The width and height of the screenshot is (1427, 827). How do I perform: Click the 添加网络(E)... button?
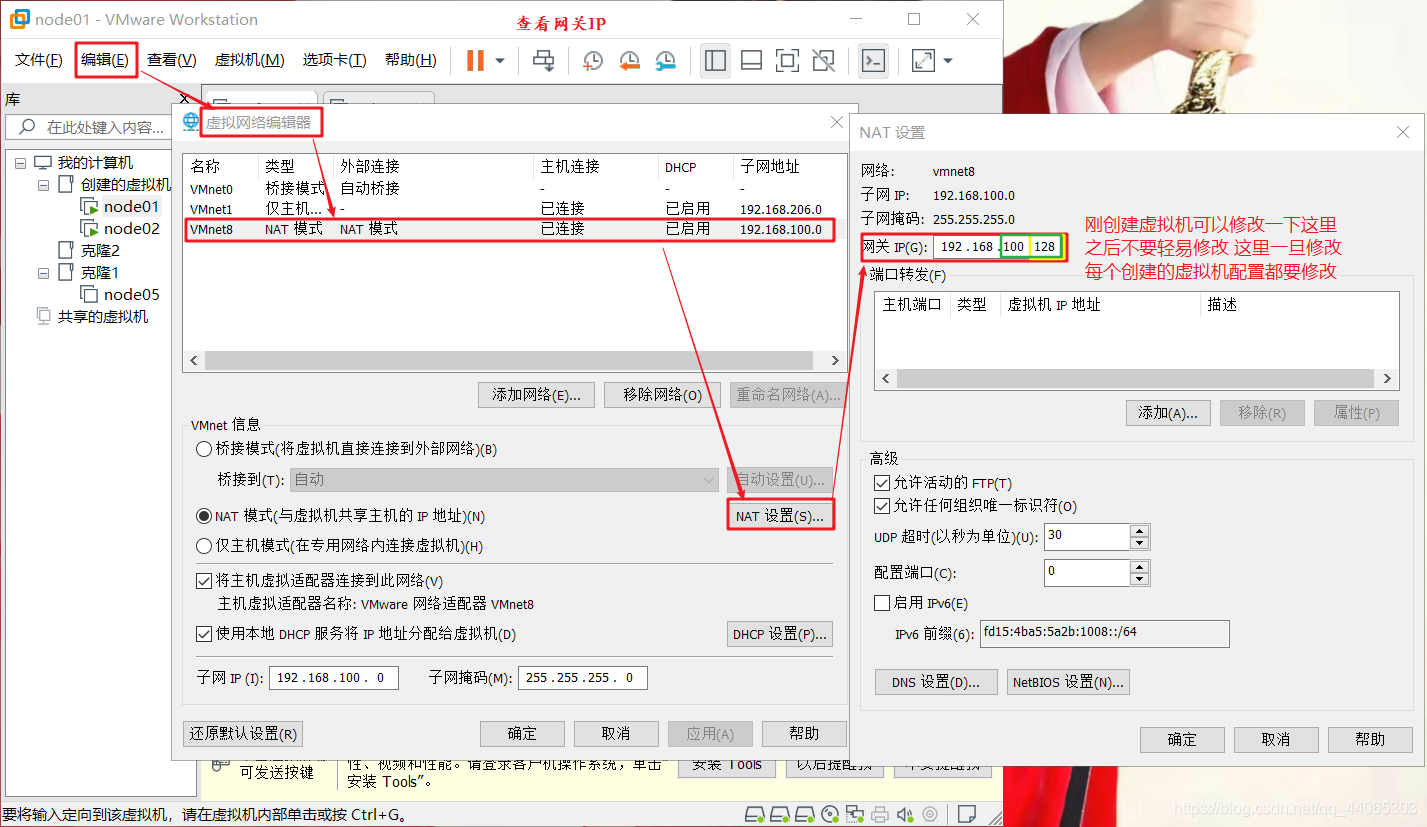tap(537, 394)
